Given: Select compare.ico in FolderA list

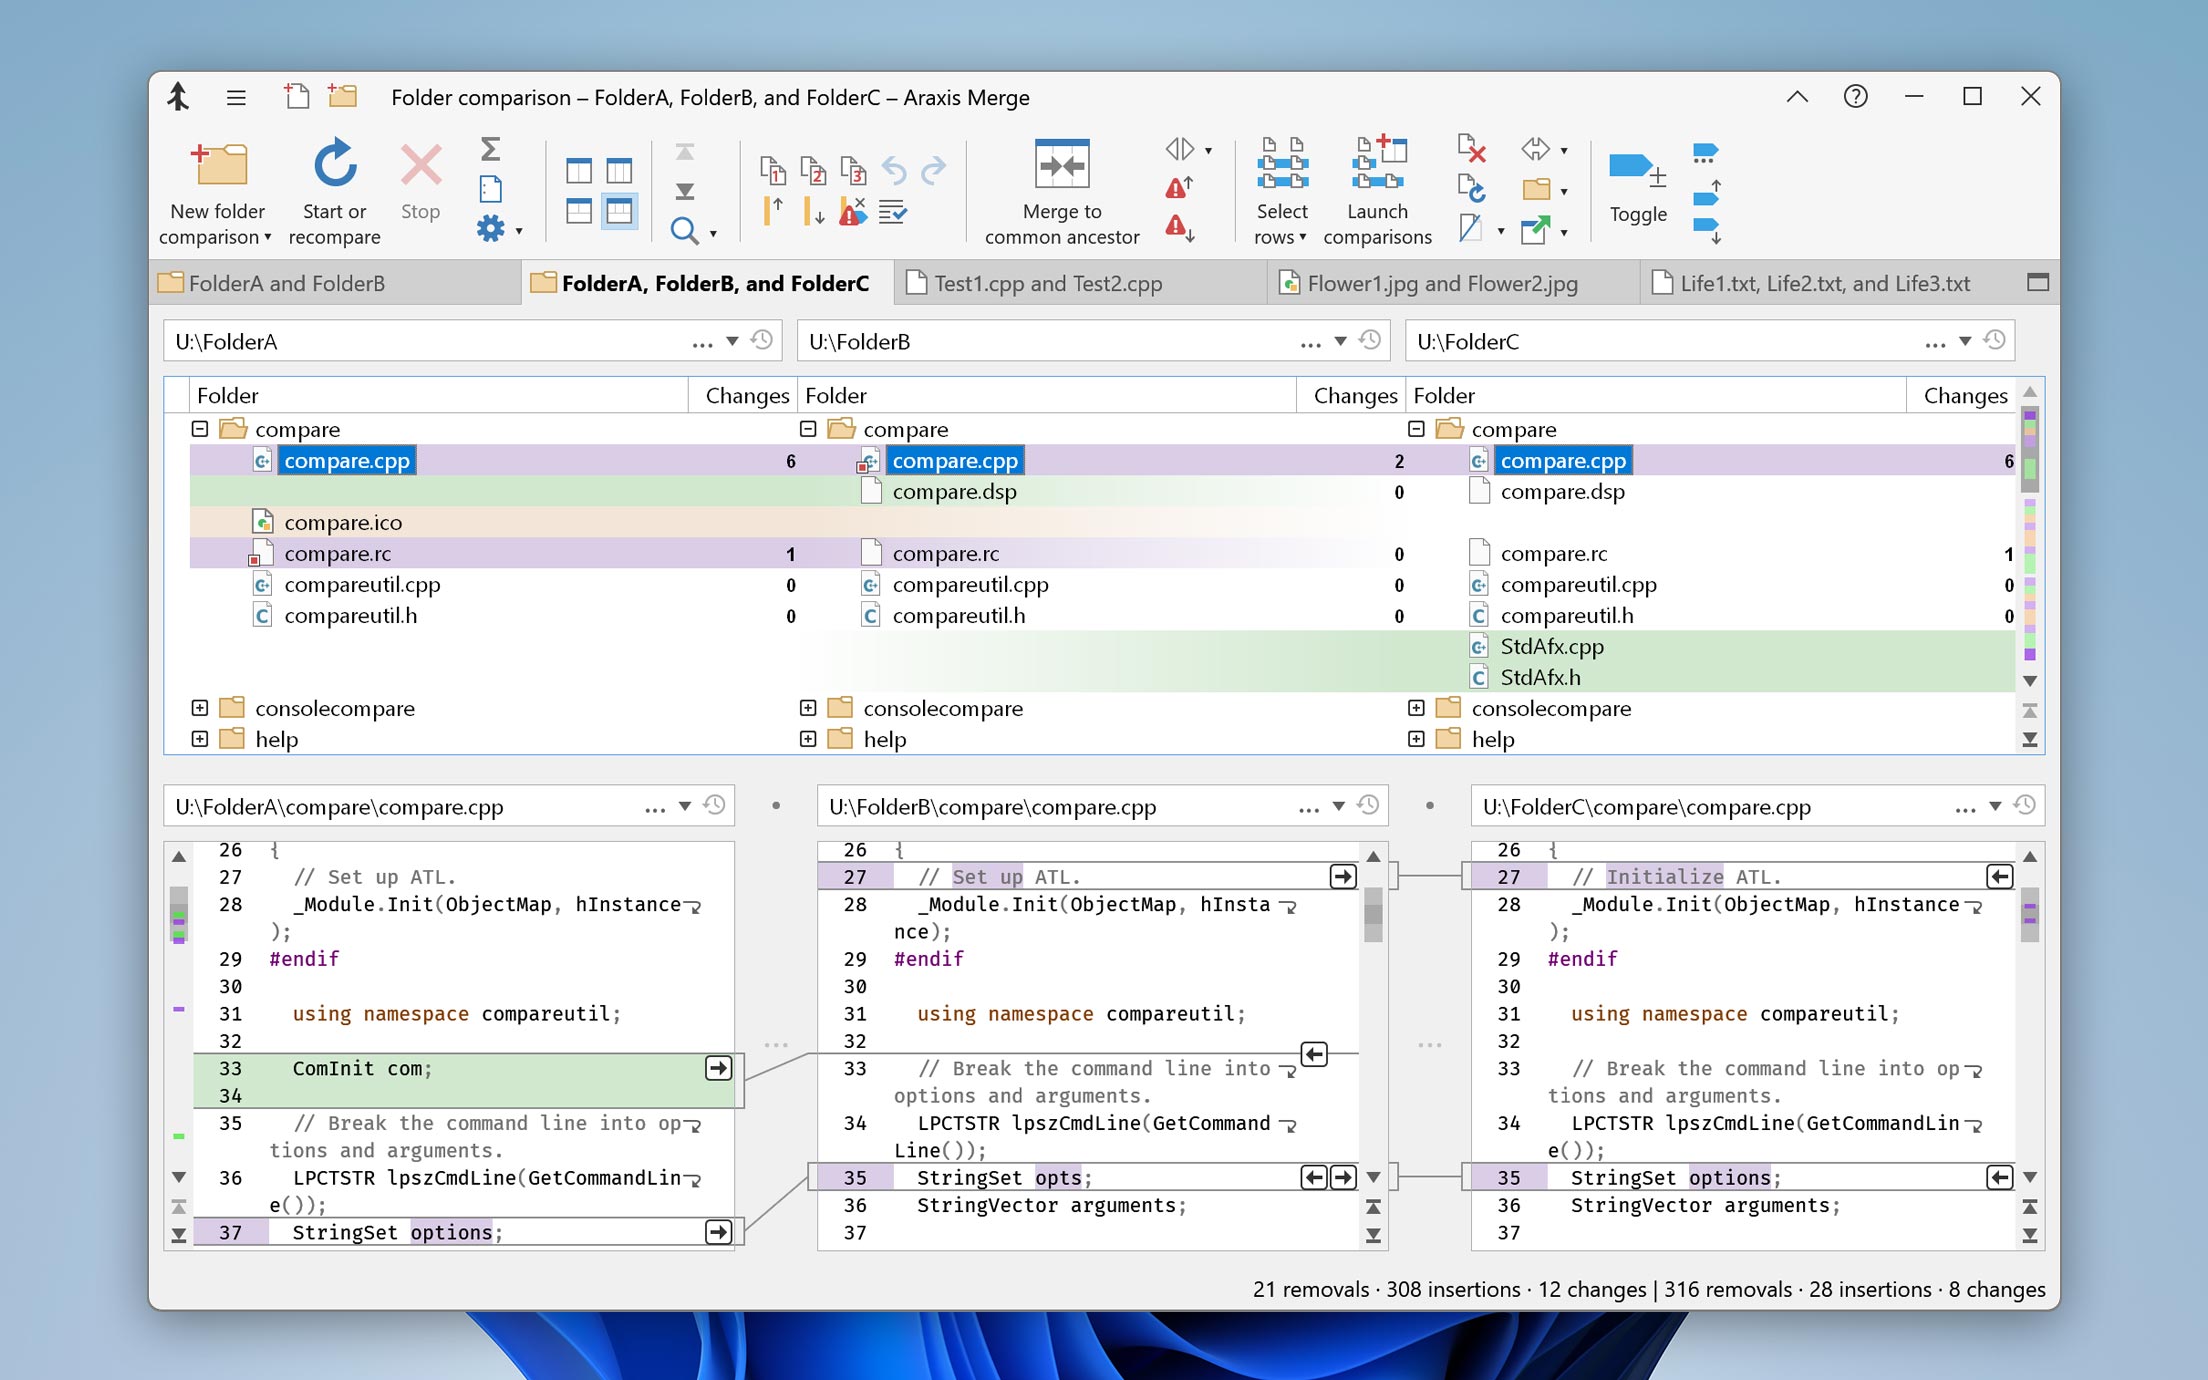Looking at the screenshot, I should pos(343,523).
